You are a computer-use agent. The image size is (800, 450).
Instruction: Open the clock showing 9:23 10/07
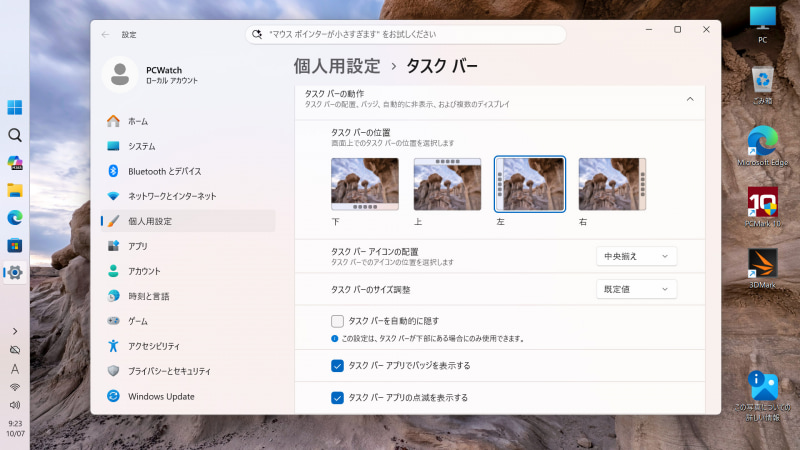pyautogui.click(x=15, y=429)
